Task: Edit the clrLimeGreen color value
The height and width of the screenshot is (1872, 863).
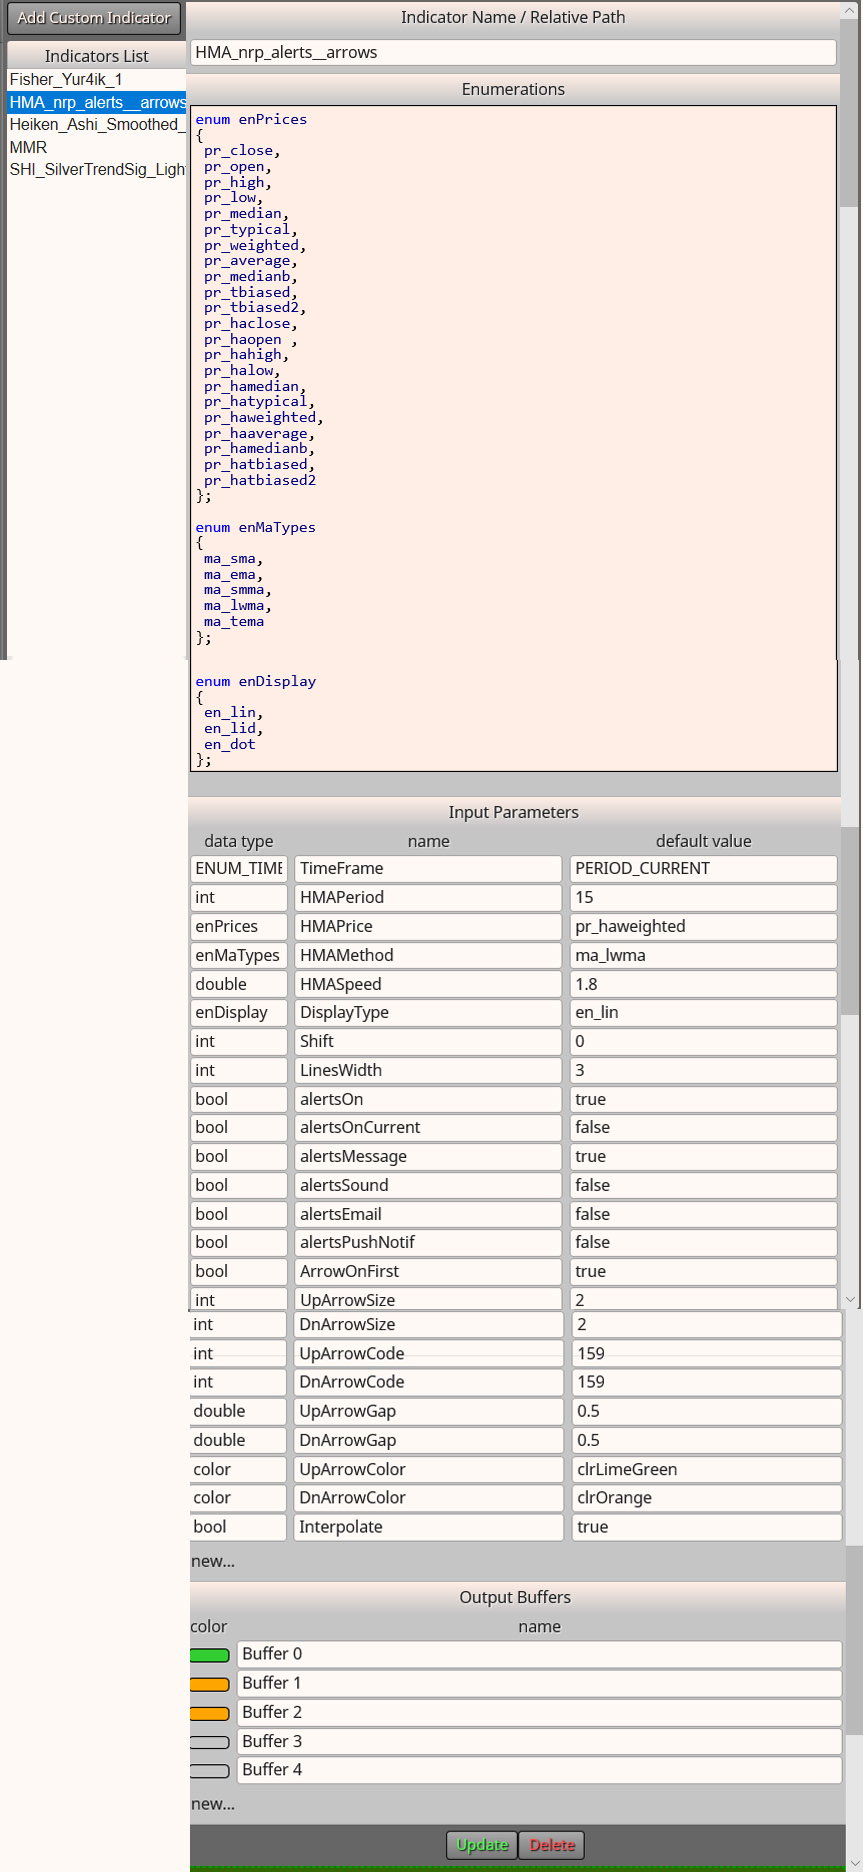Action: (x=706, y=1469)
